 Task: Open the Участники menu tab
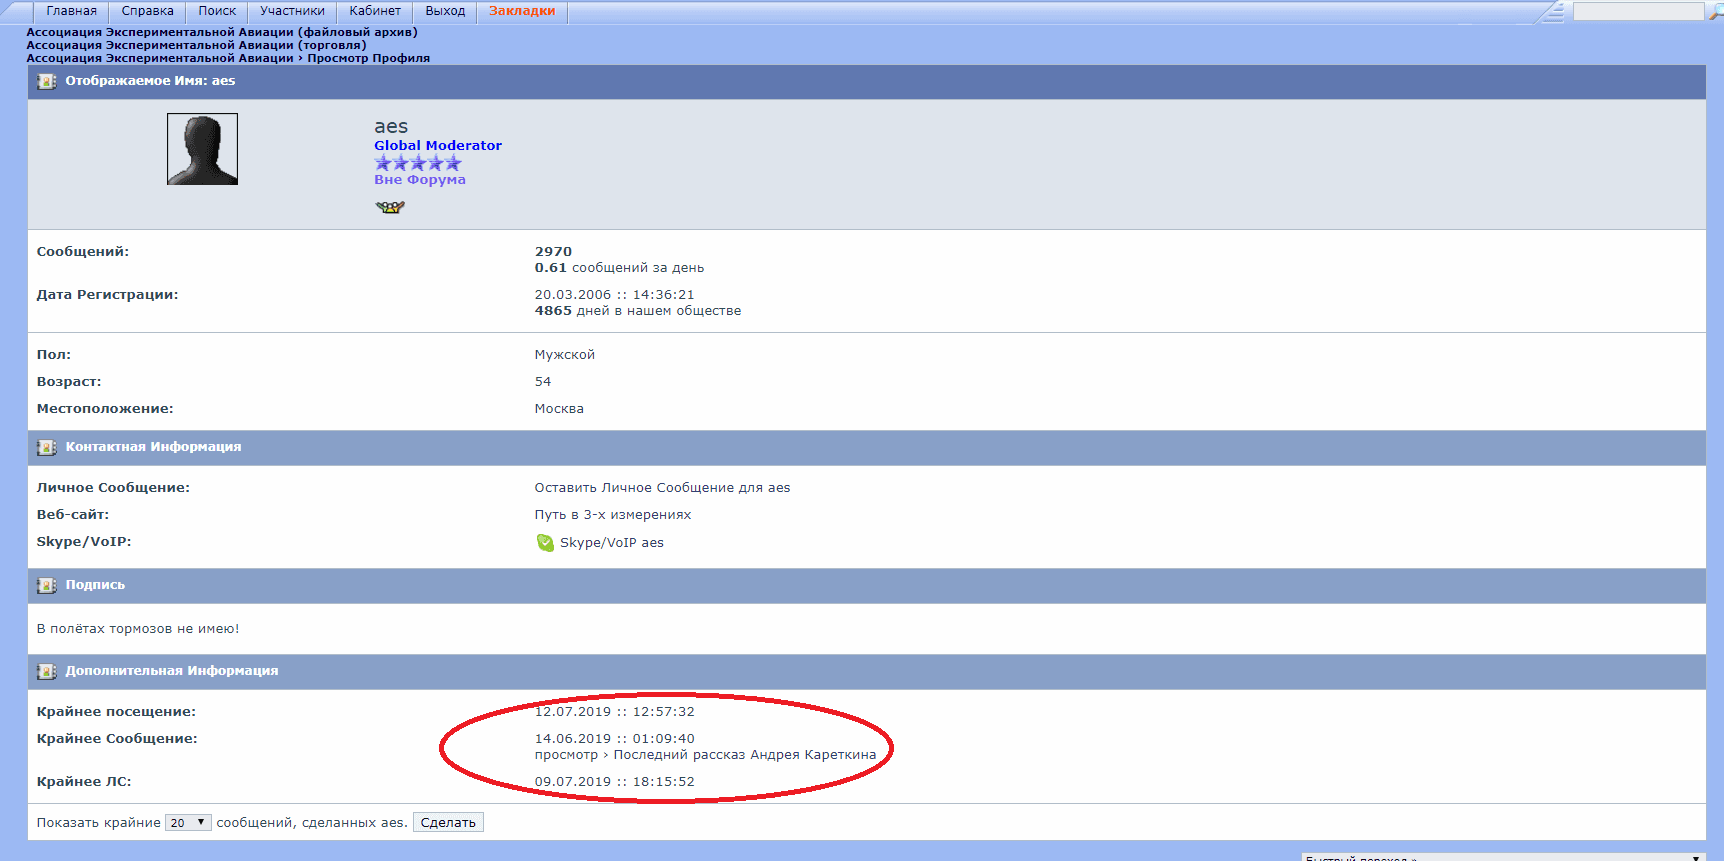coord(292,11)
